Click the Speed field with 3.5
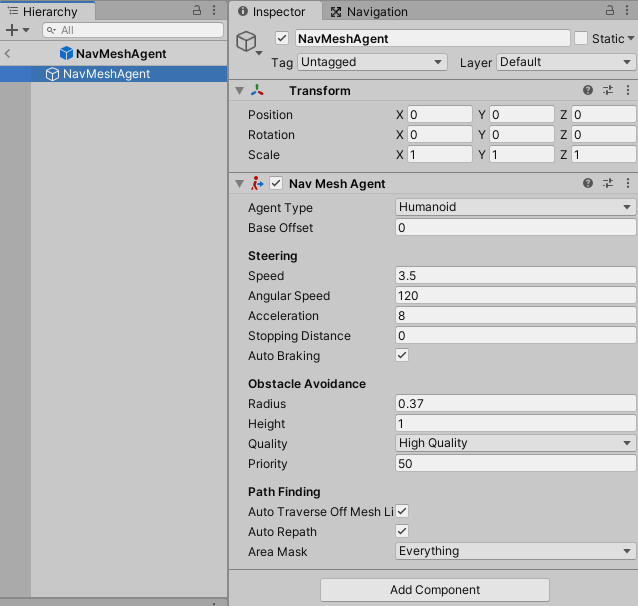The width and height of the screenshot is (638, 606). (516, 276)
